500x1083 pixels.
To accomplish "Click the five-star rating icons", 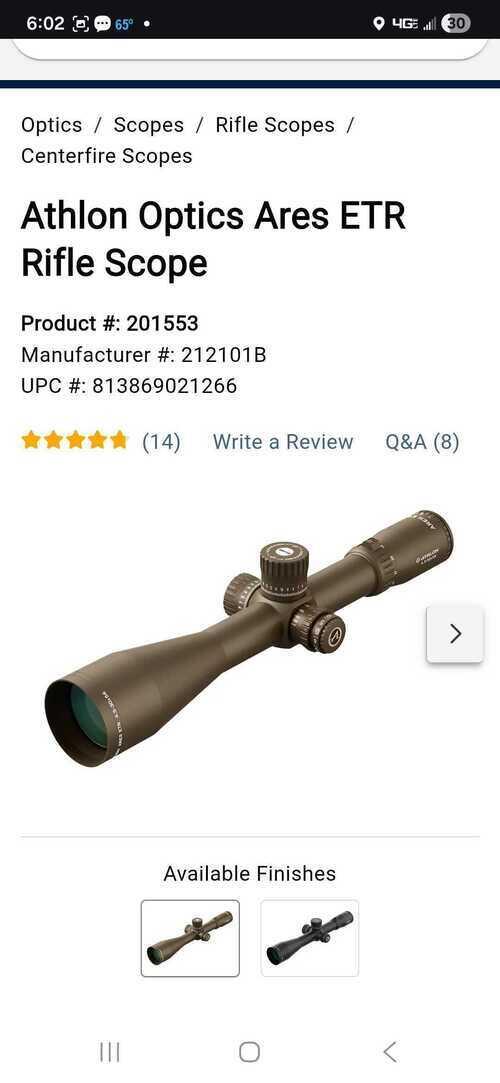I will (x=75, y=441).
